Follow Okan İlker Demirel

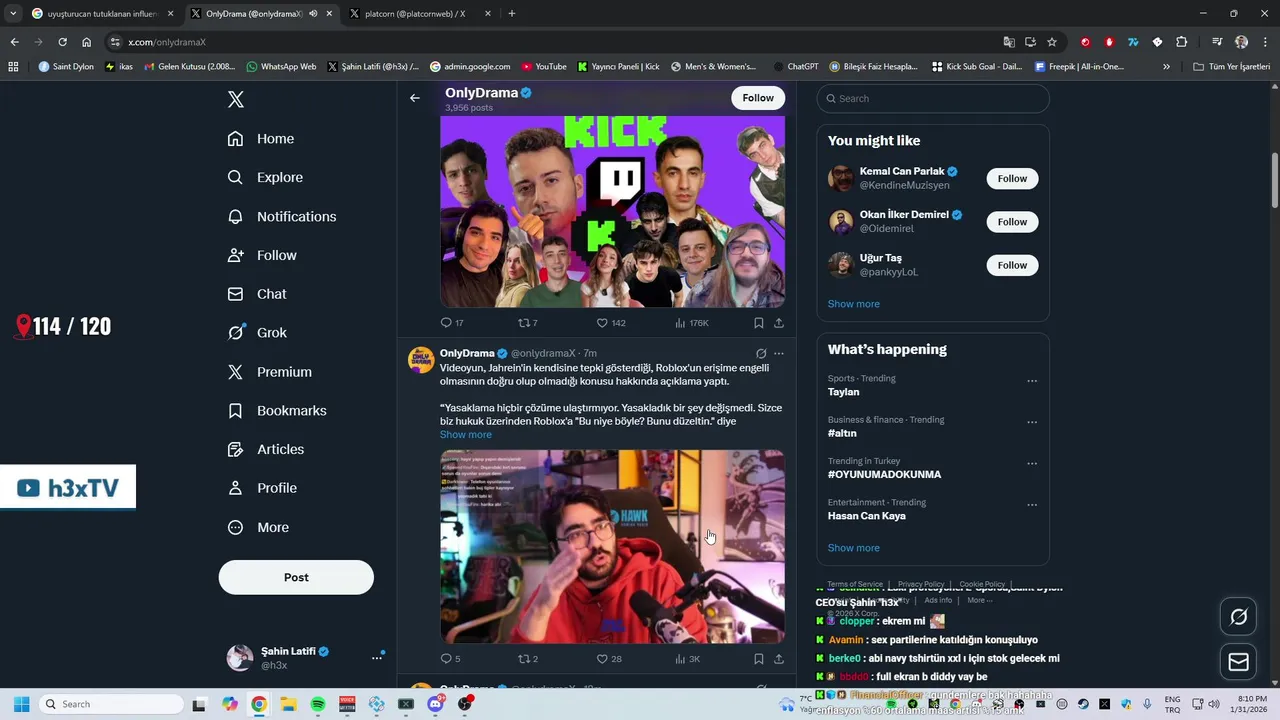tap(1012, 222)
